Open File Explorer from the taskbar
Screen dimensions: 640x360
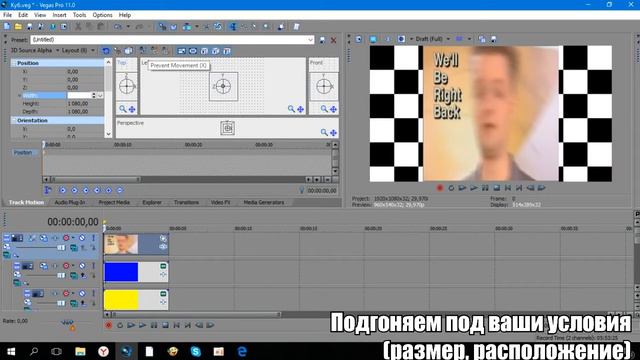[80, 351]
